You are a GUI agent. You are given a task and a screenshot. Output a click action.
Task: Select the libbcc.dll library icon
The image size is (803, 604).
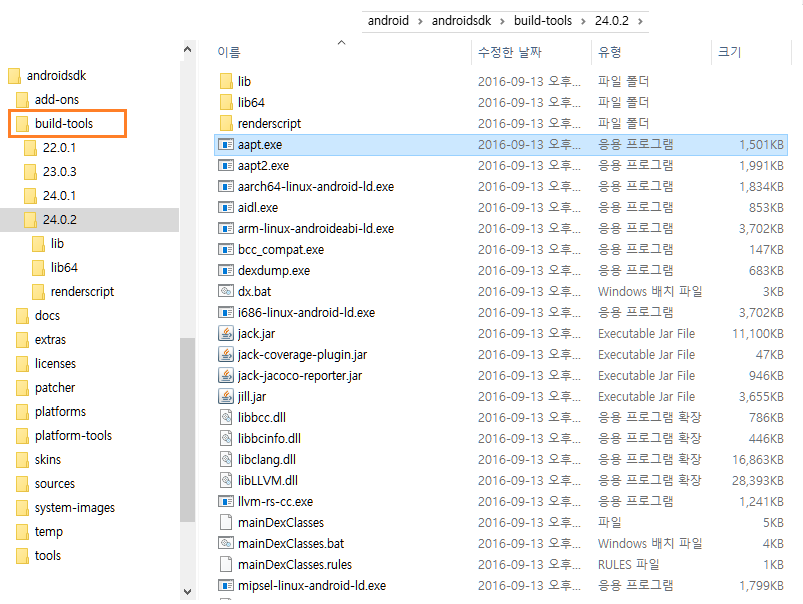tap(227, 417)
